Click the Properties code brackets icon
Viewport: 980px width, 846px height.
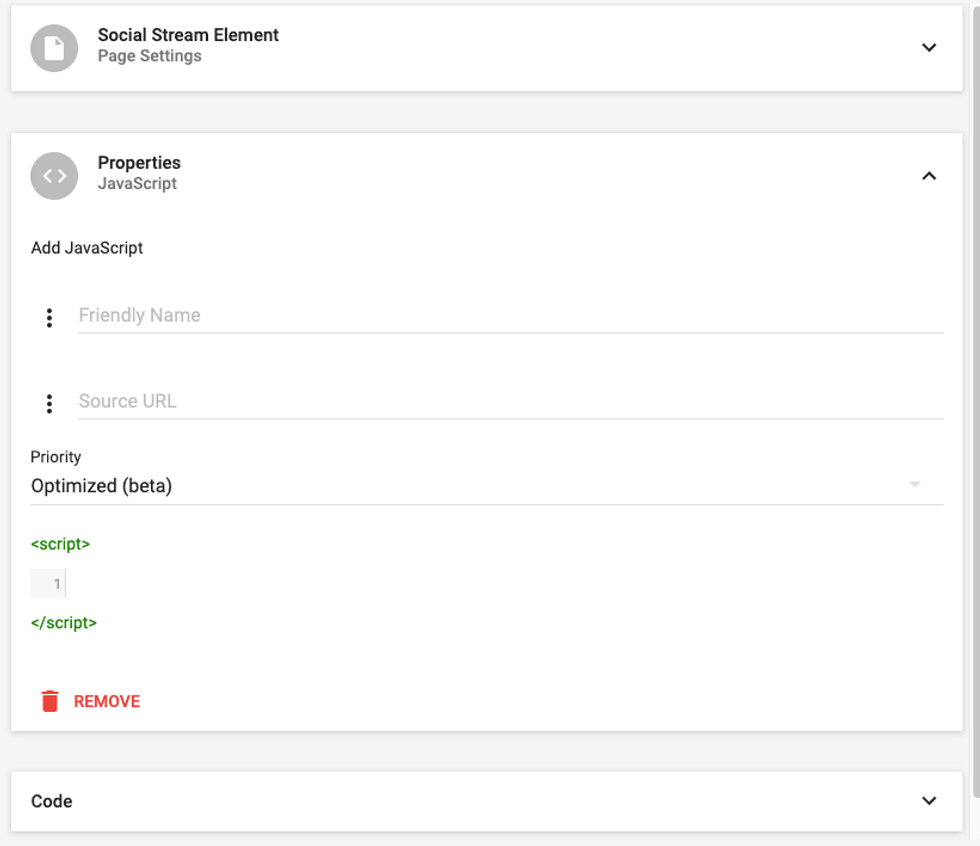(54, 175)
